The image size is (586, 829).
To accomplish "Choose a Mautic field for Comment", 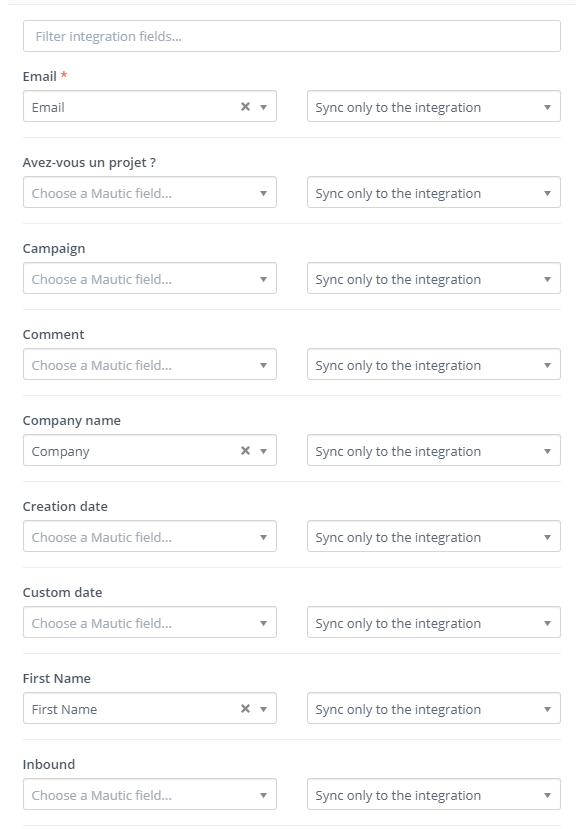I will point(150,365).
